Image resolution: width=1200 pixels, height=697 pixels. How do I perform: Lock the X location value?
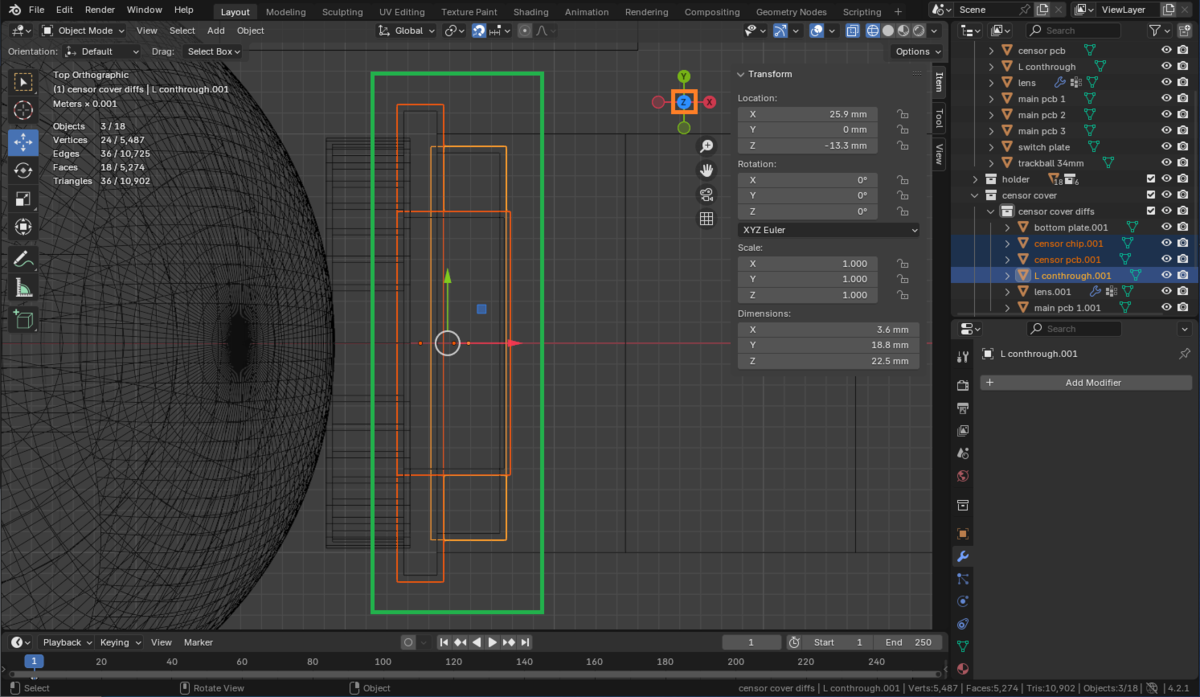902,114
